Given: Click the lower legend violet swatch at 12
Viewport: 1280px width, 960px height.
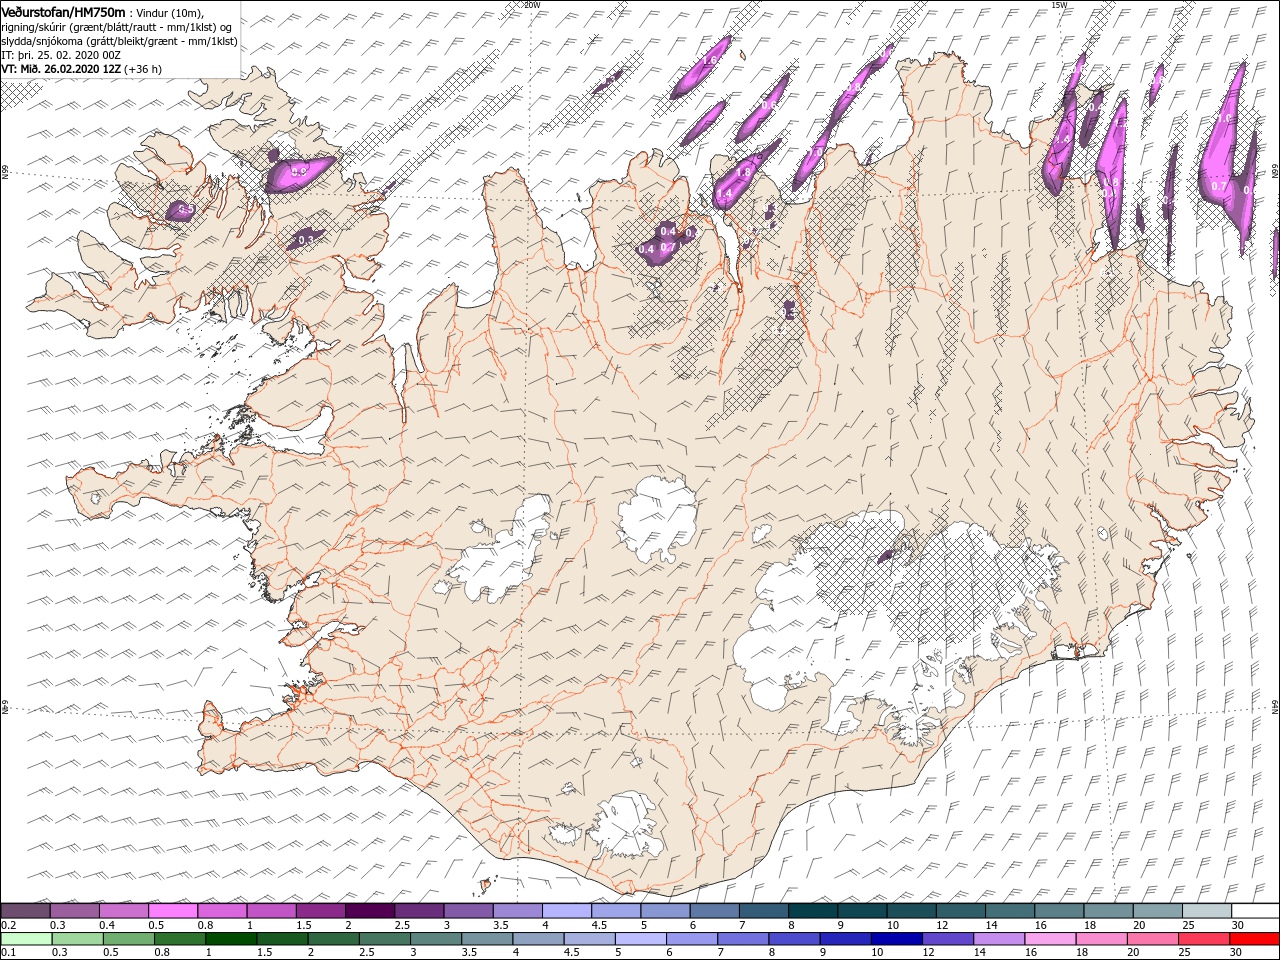Looking at the screenshot, I should (947, 939).
